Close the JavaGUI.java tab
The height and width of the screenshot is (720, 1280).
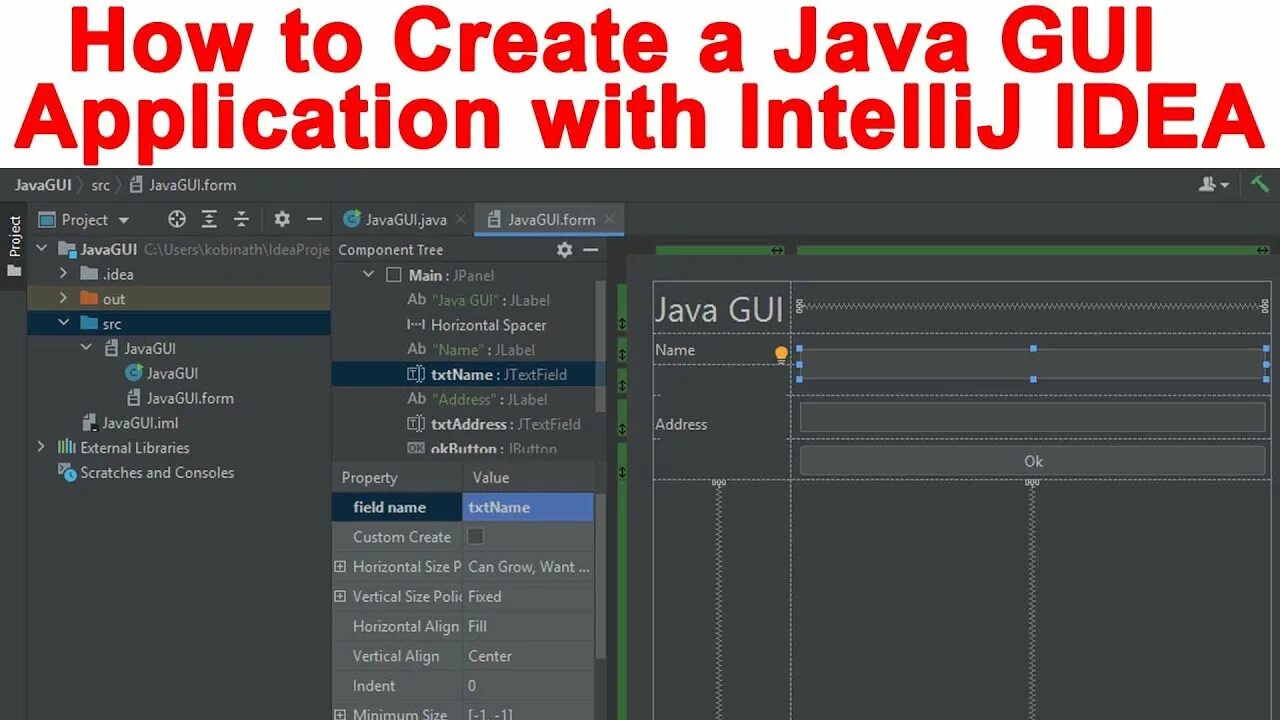(460, 220)
